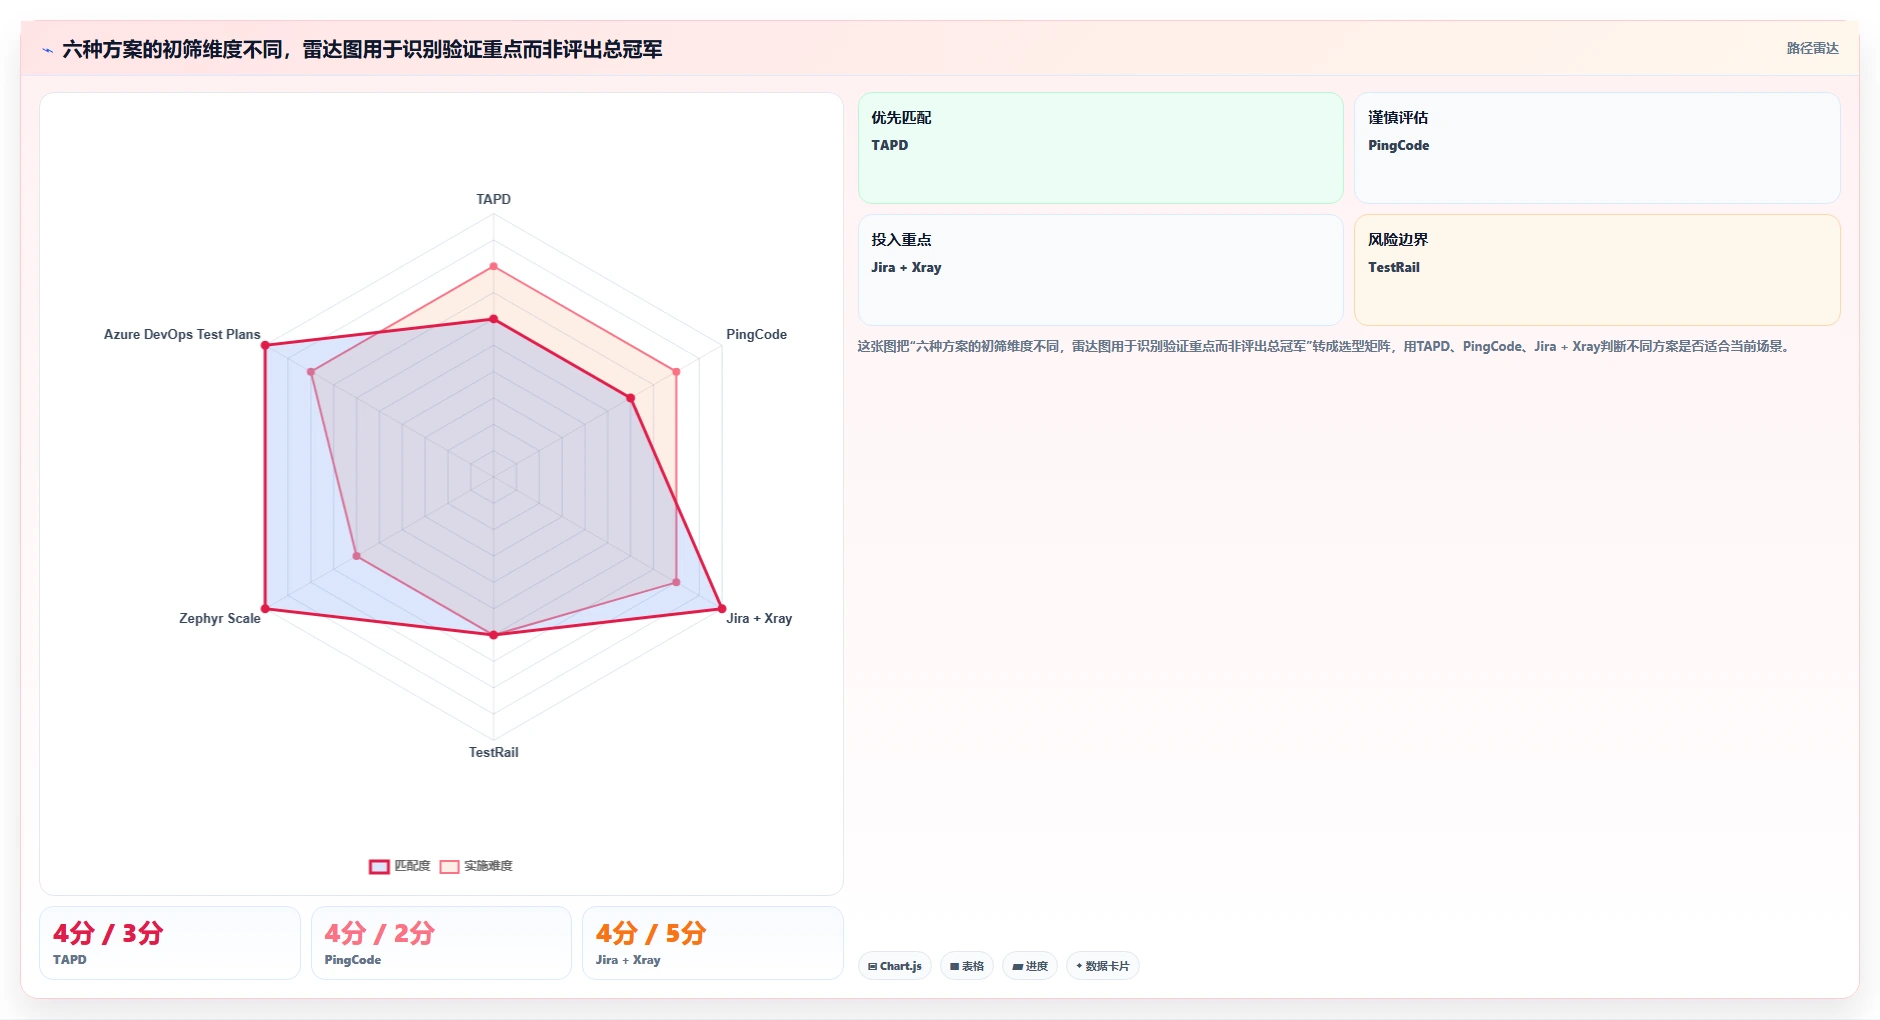Open the 优先匹配 TAPD card
Viewport: 1880px width, 1020px height.
point(1100,148)
